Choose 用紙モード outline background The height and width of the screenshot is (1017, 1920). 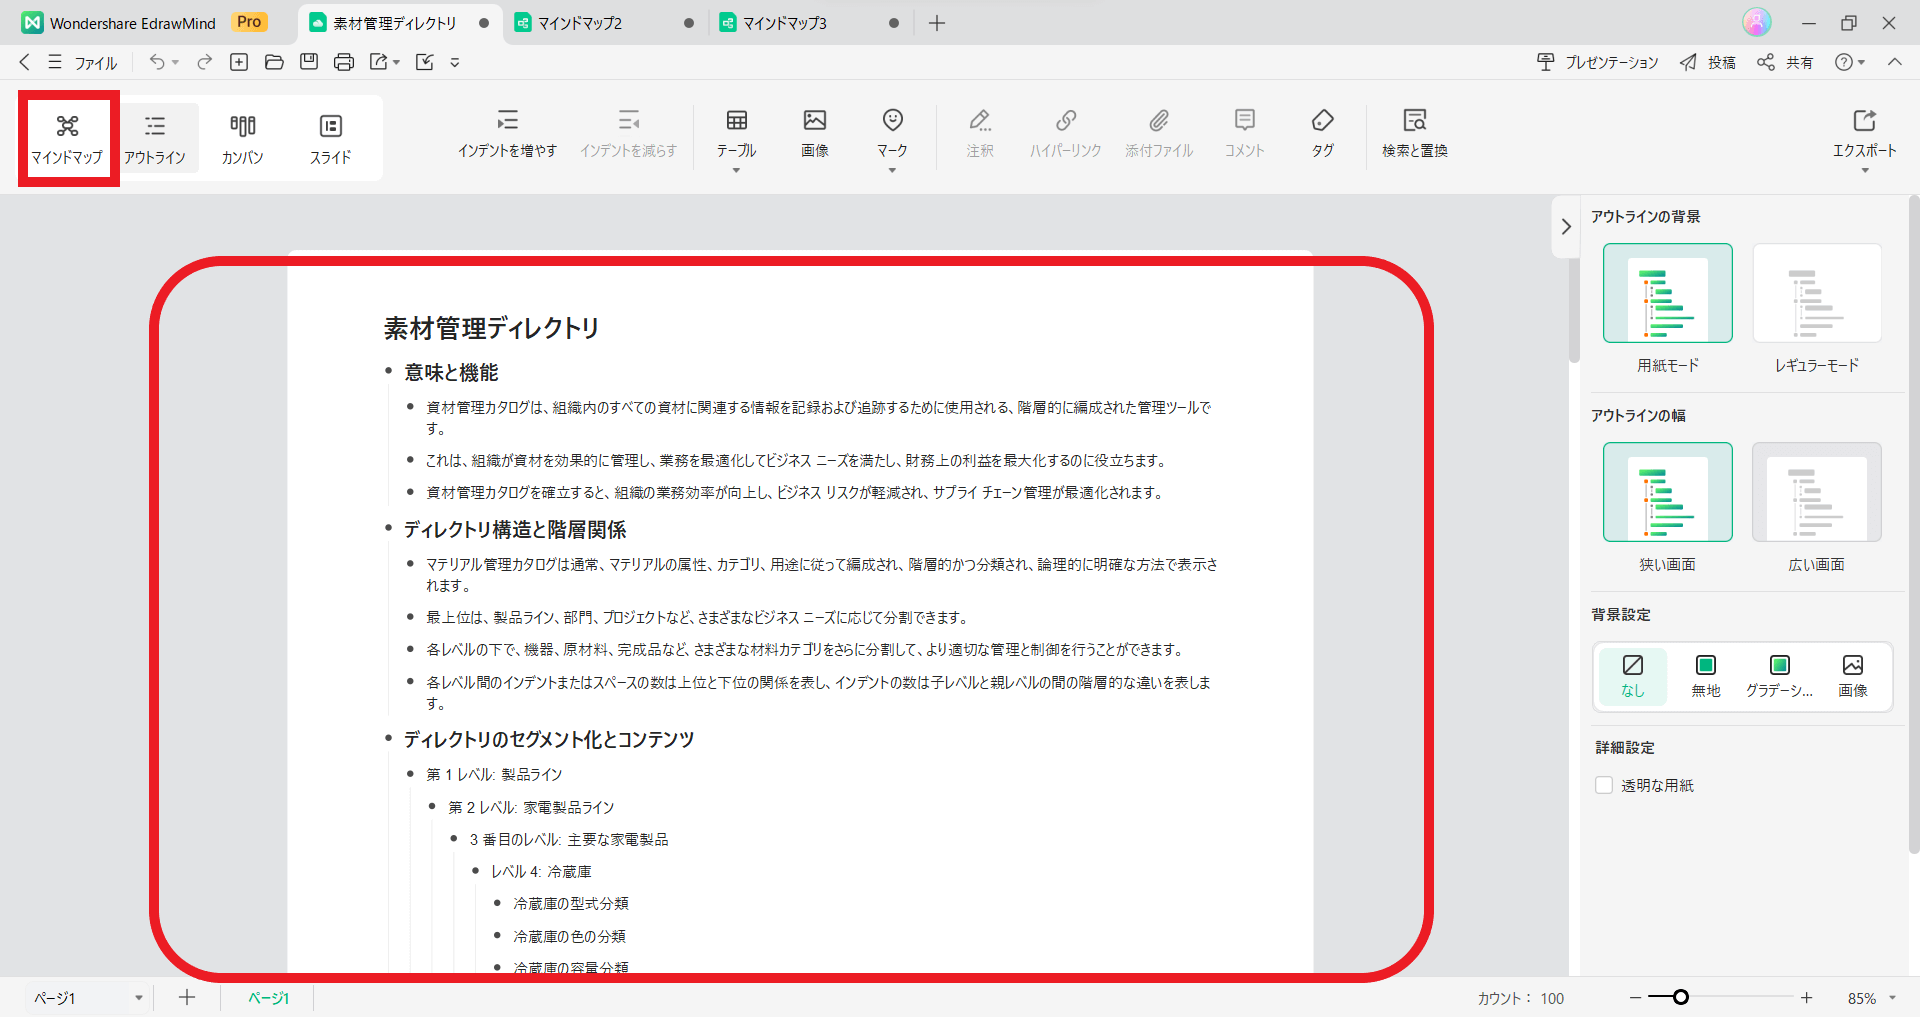1668,293
